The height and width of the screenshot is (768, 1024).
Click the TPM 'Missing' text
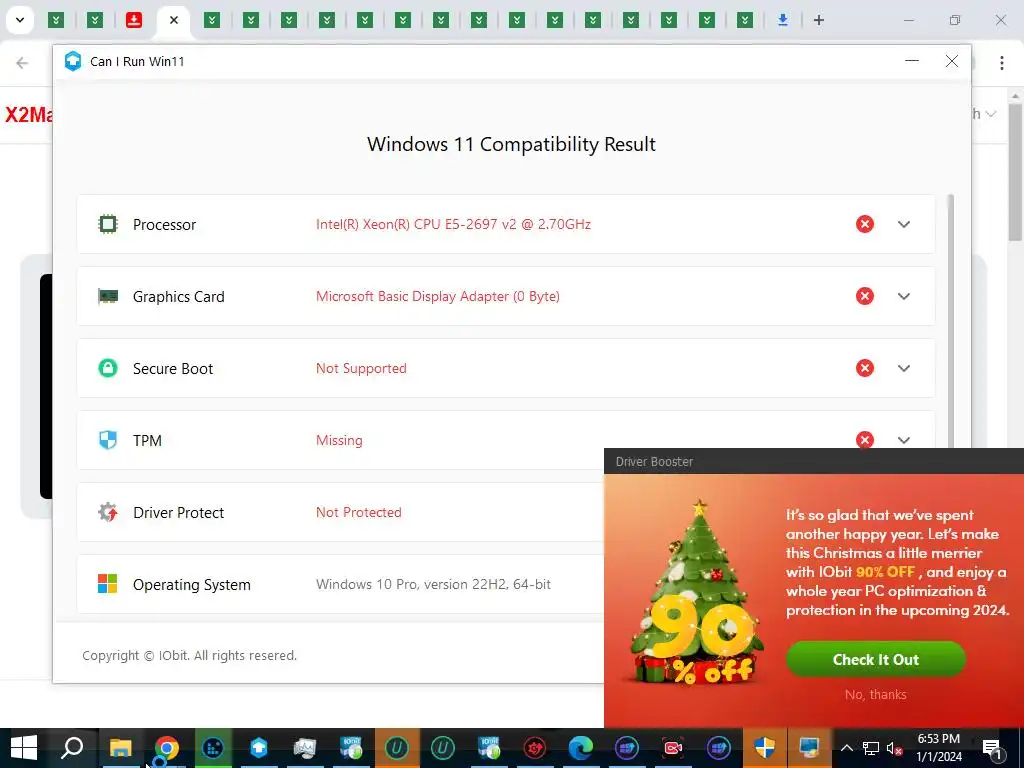(x=339, y=440)
